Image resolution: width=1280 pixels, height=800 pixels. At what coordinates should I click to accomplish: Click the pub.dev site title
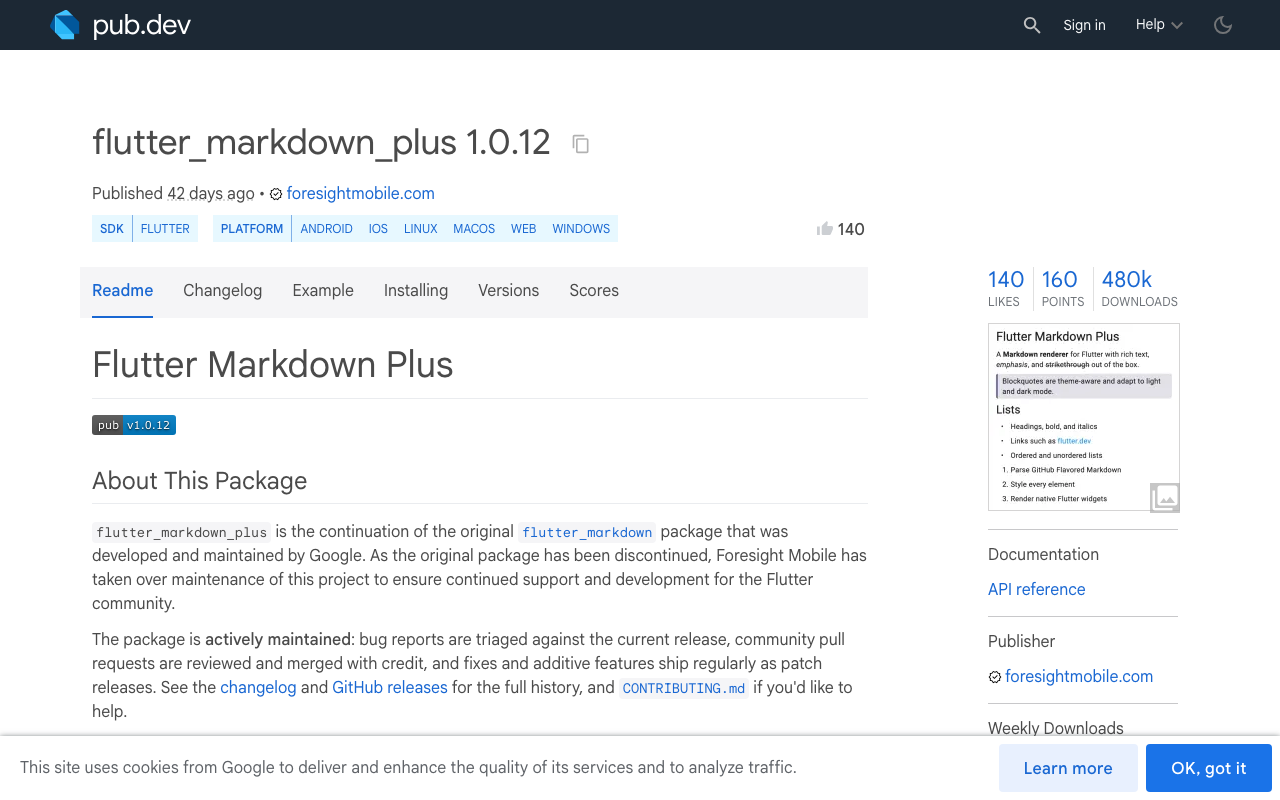(x=142, y=25)
